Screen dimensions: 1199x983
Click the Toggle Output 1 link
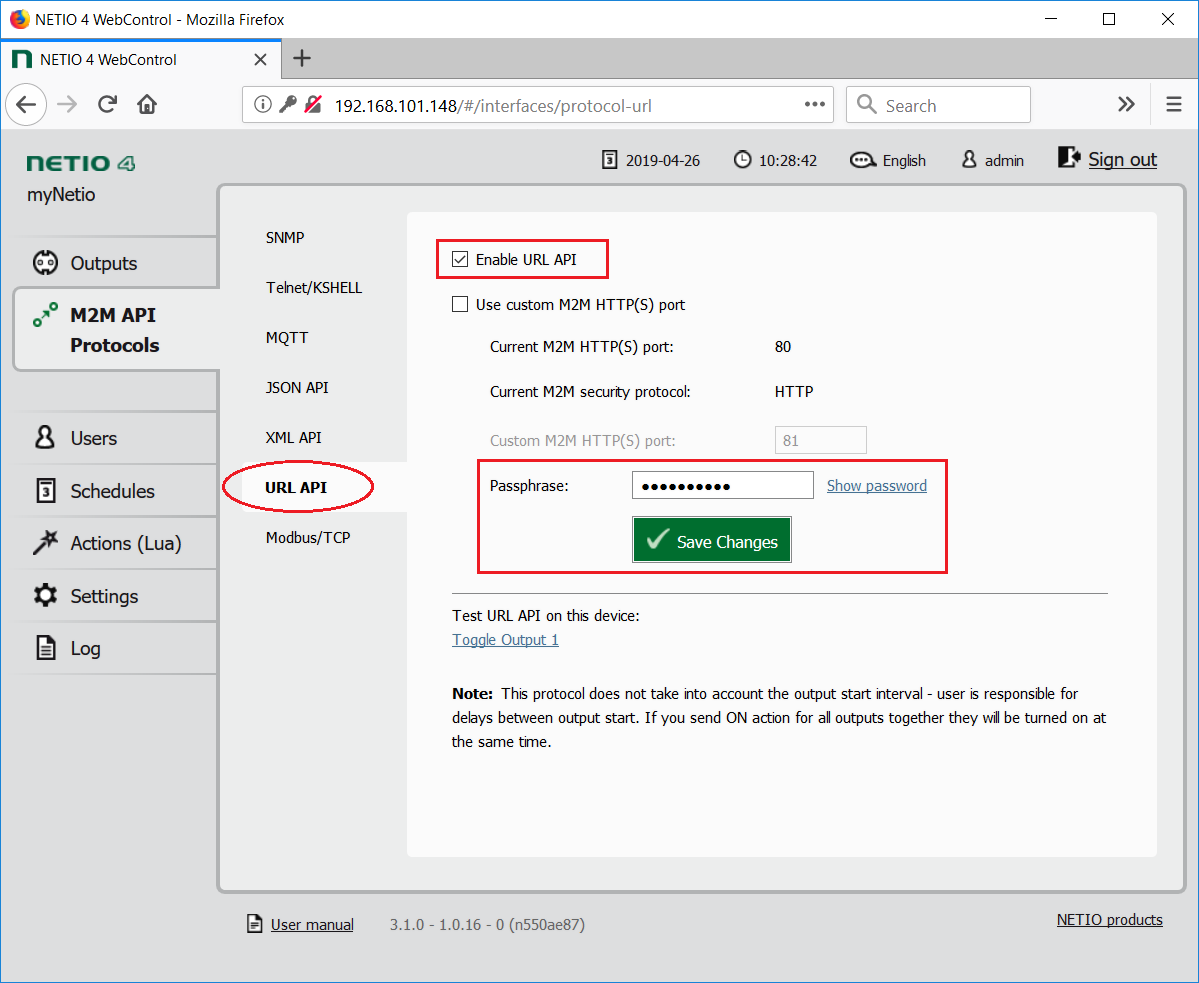pyautogui.click(x=505, y=640)
